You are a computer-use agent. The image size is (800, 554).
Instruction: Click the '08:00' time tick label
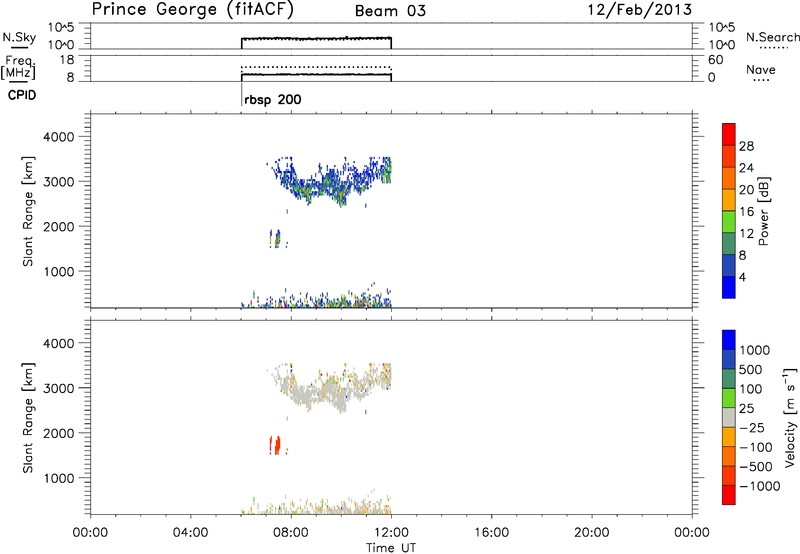click(x=291, y=533)
